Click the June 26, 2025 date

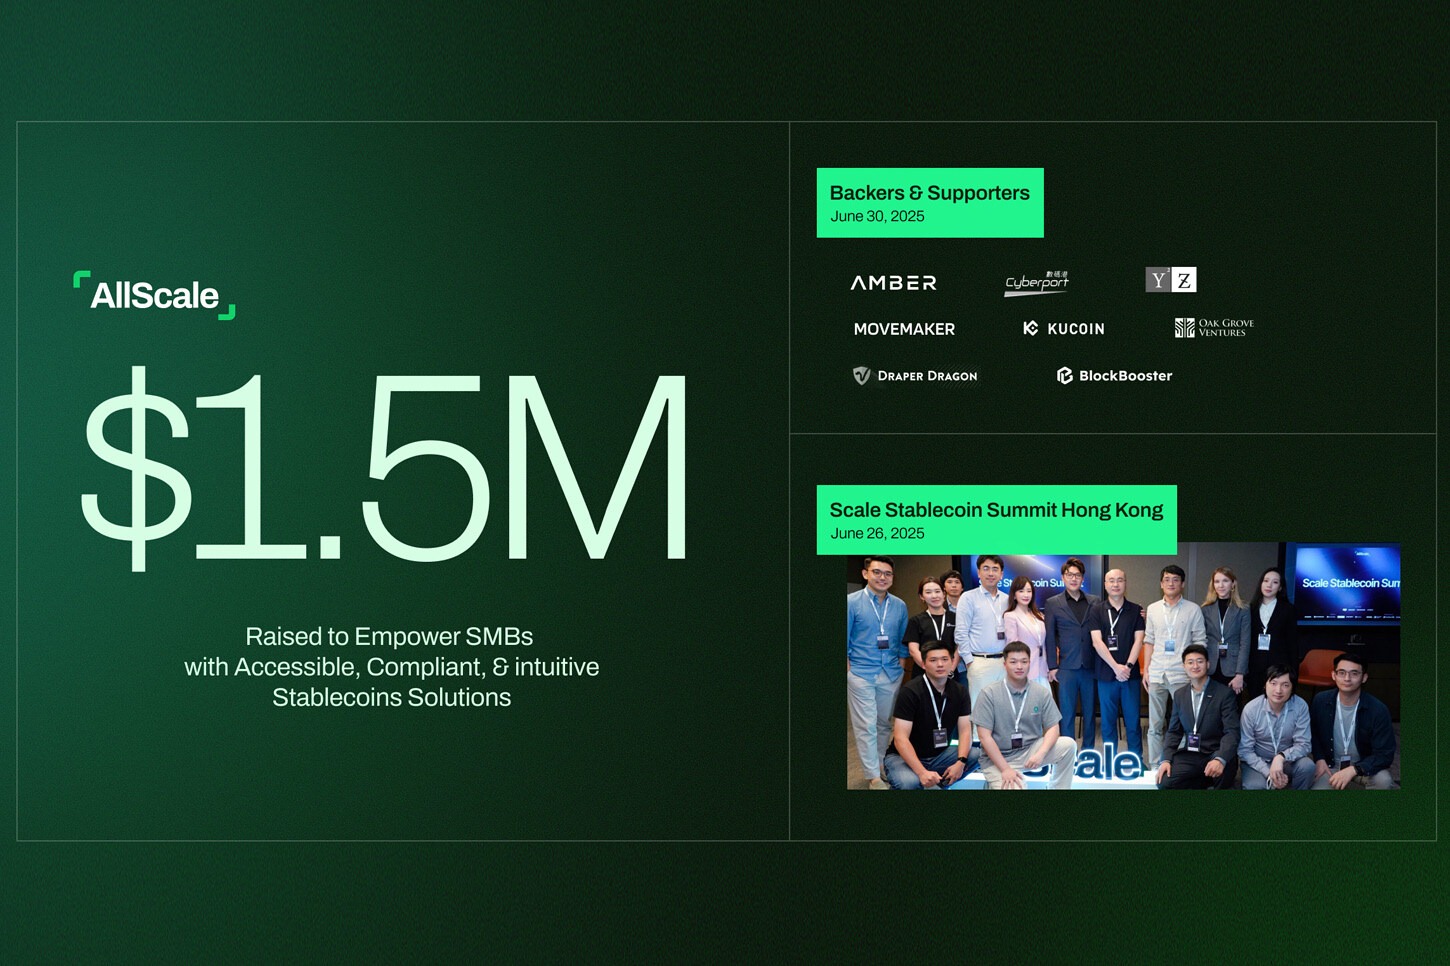(877, 534)
